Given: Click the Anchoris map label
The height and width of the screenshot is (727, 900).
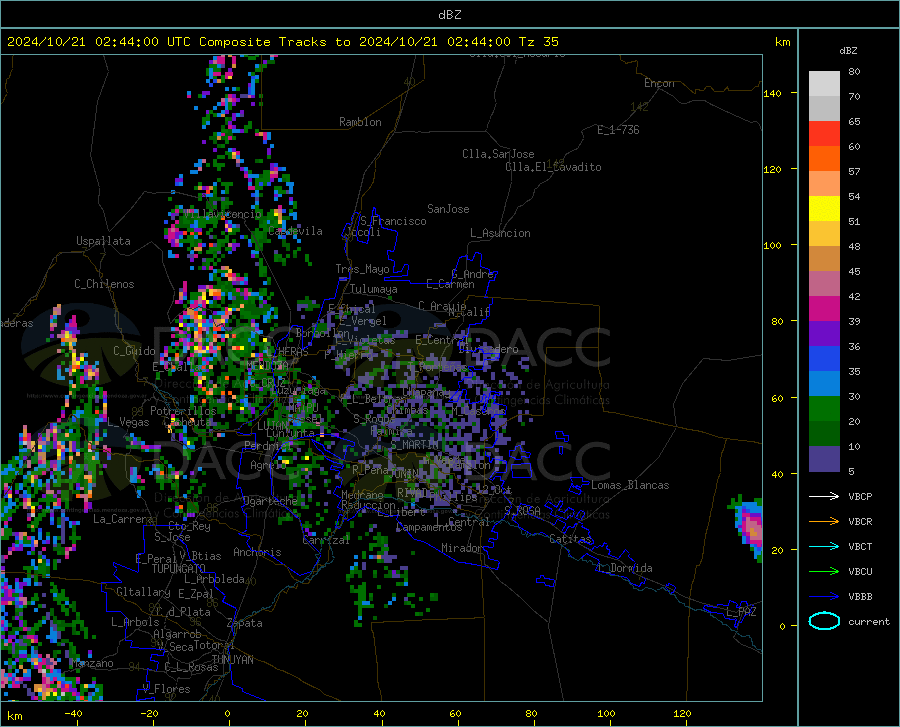Looking at the screenshot, I should (257, 552).
